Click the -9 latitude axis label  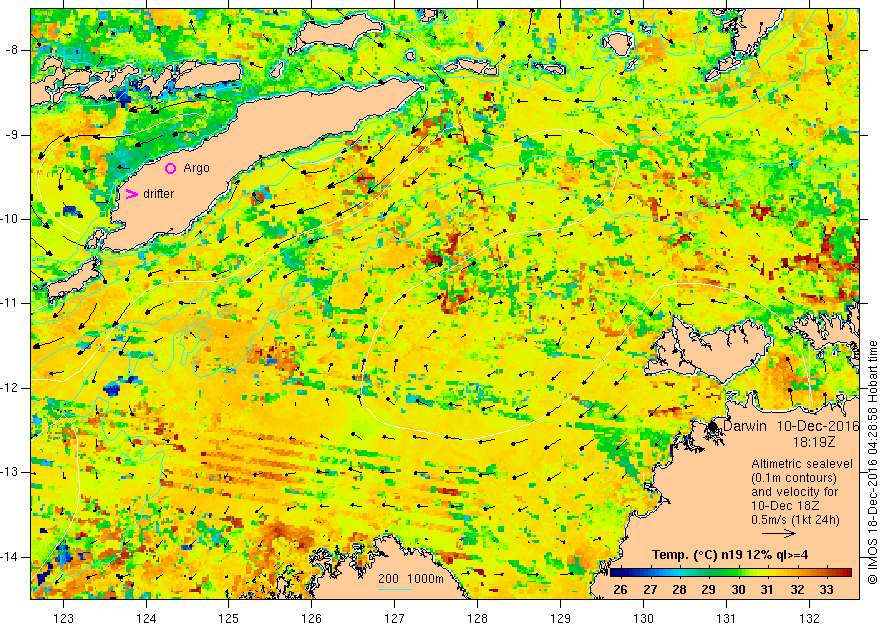13,135
